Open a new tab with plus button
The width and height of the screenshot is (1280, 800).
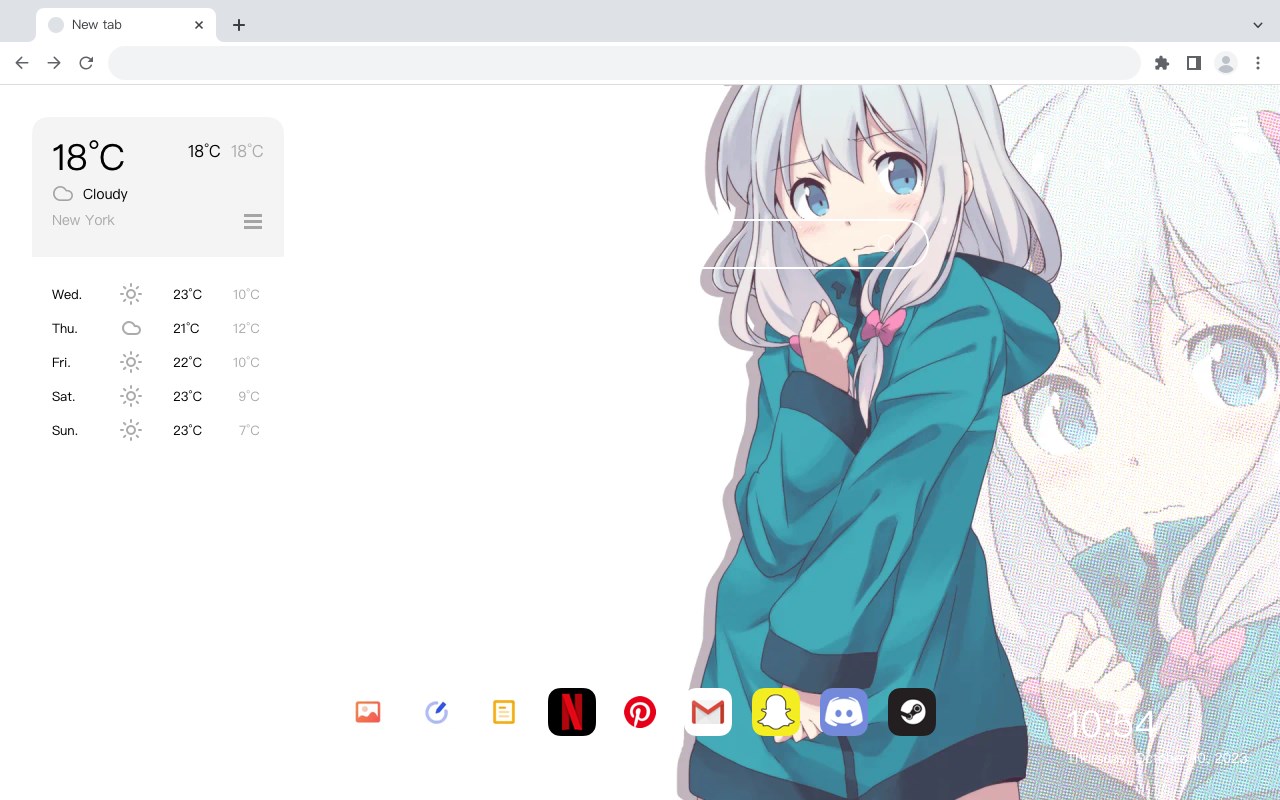(x=239, y=25)
